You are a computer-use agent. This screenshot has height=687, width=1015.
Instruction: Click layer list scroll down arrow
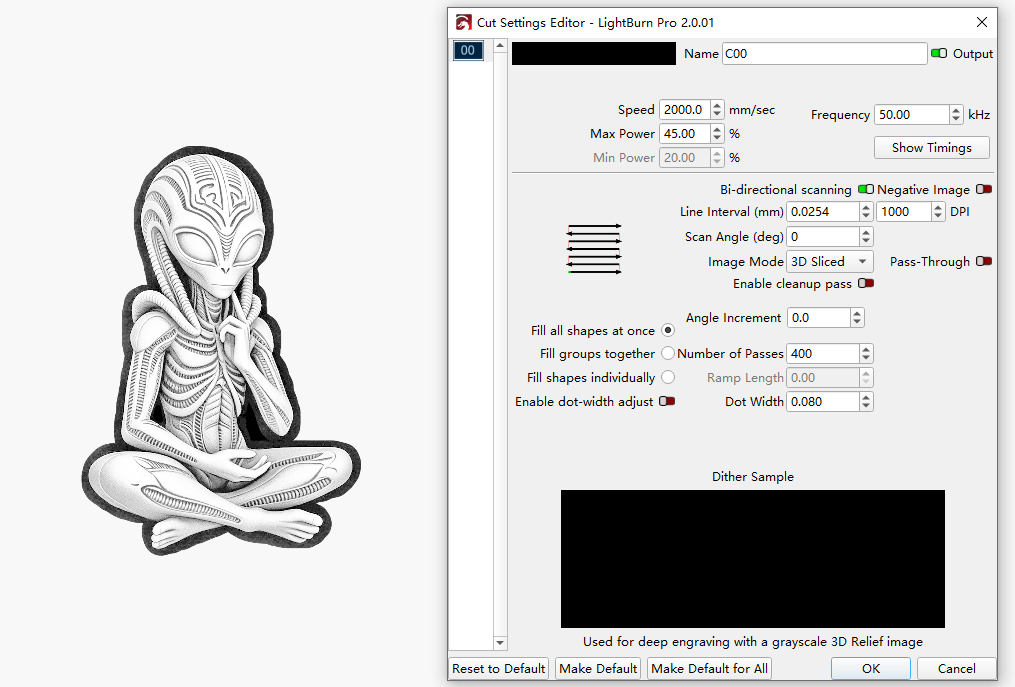point(500,643)
